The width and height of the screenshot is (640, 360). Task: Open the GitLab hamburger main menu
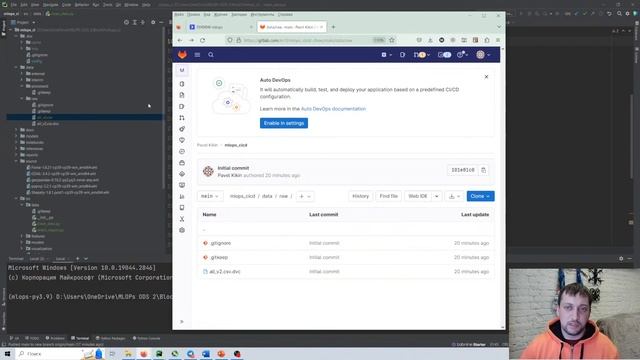[197, 55]
